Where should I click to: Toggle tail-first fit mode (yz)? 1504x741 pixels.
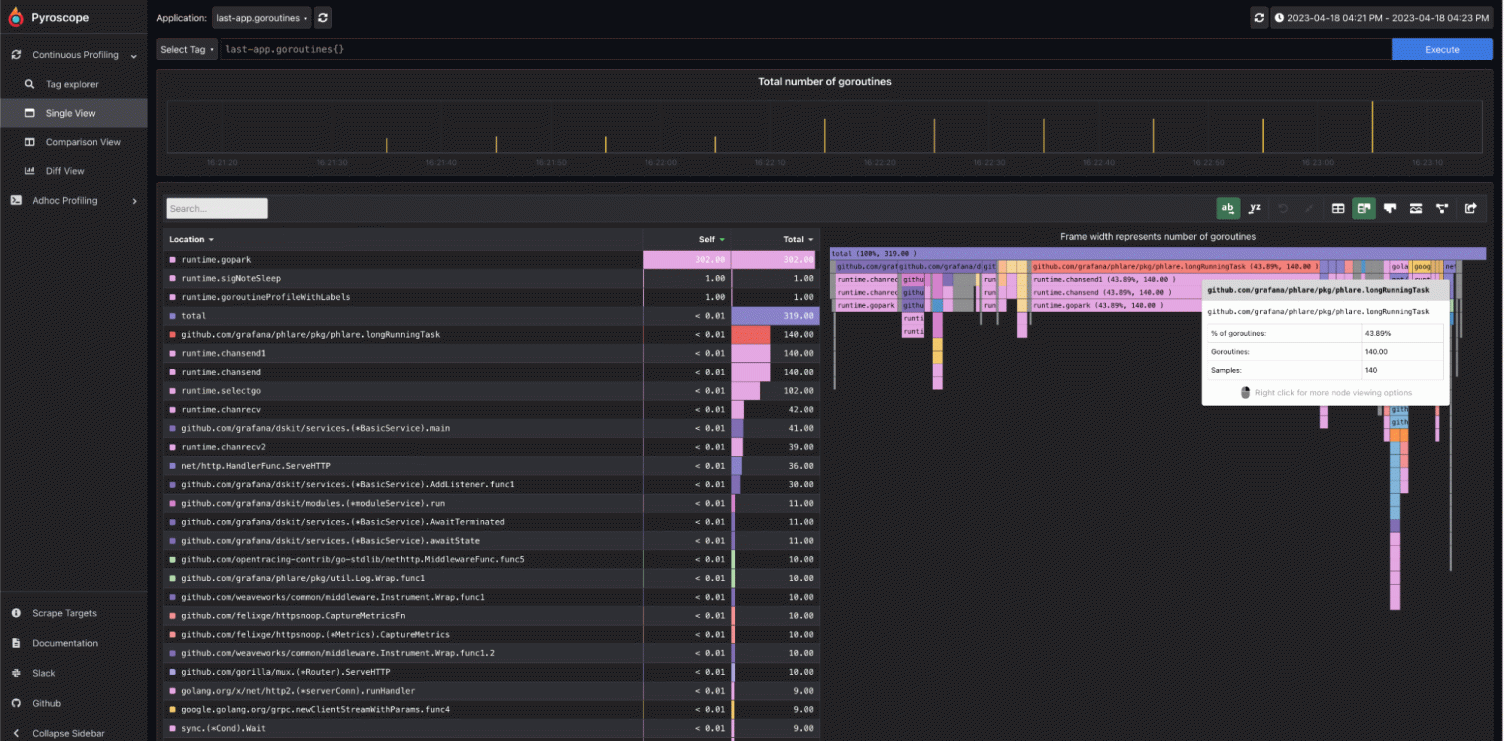point(1255,208)
